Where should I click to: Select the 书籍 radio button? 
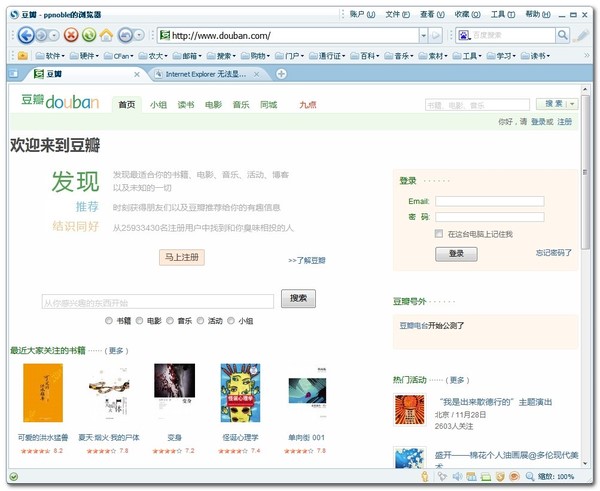tap(109, 321)
